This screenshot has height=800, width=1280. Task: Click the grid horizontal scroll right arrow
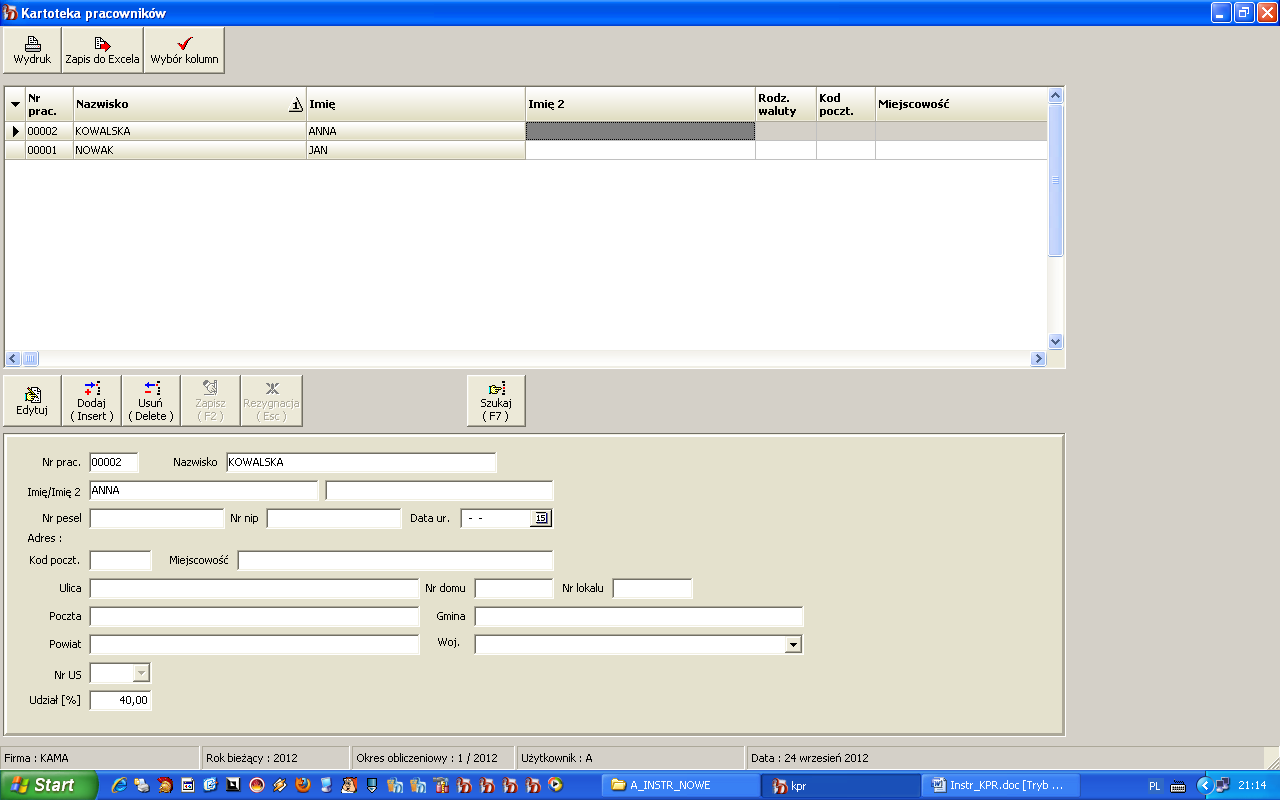pyautogui.click(x=1039, y=358)
